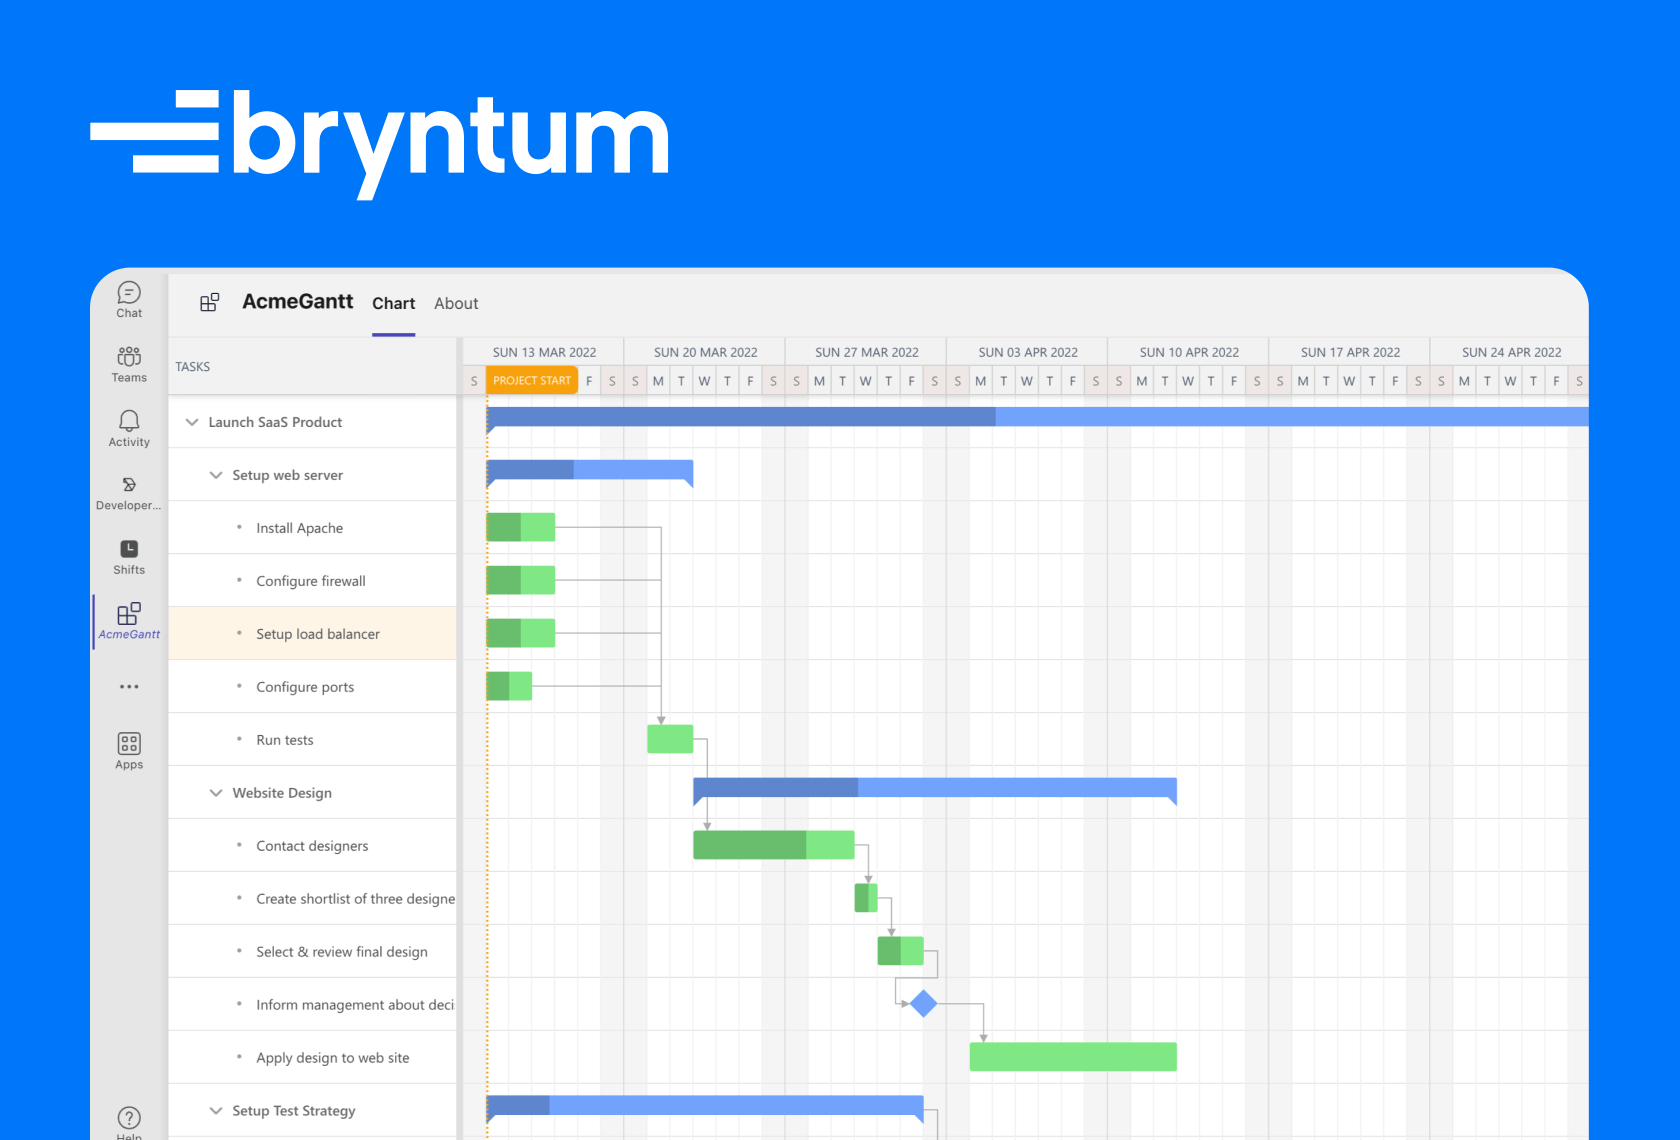Click the Run tests task label

tap(283, 739)
